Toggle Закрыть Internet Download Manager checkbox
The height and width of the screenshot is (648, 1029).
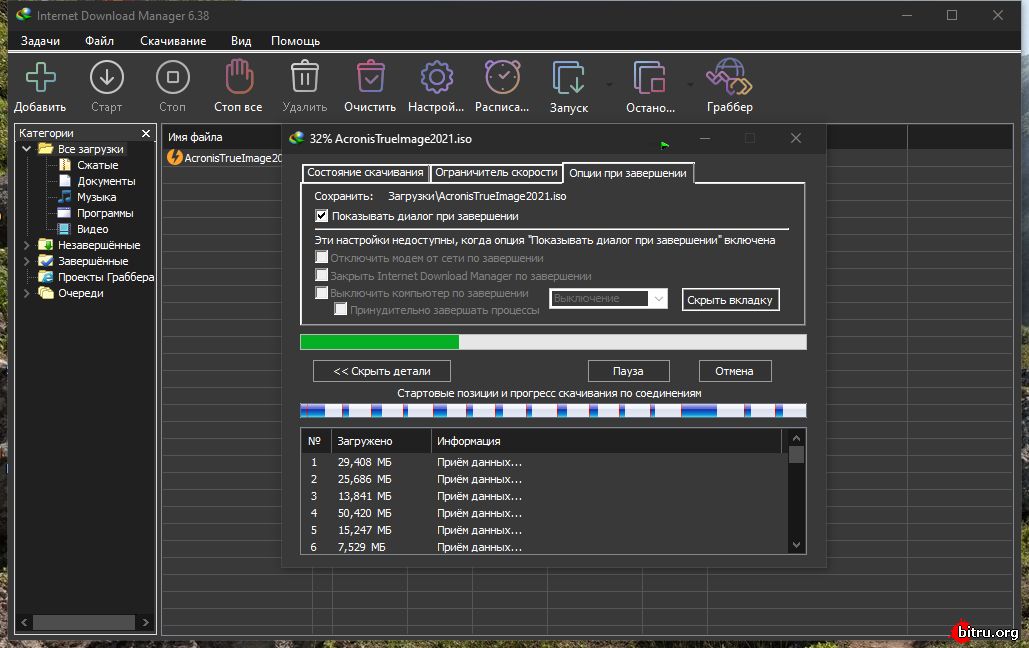pyautogui.click(x=322, y=274)
